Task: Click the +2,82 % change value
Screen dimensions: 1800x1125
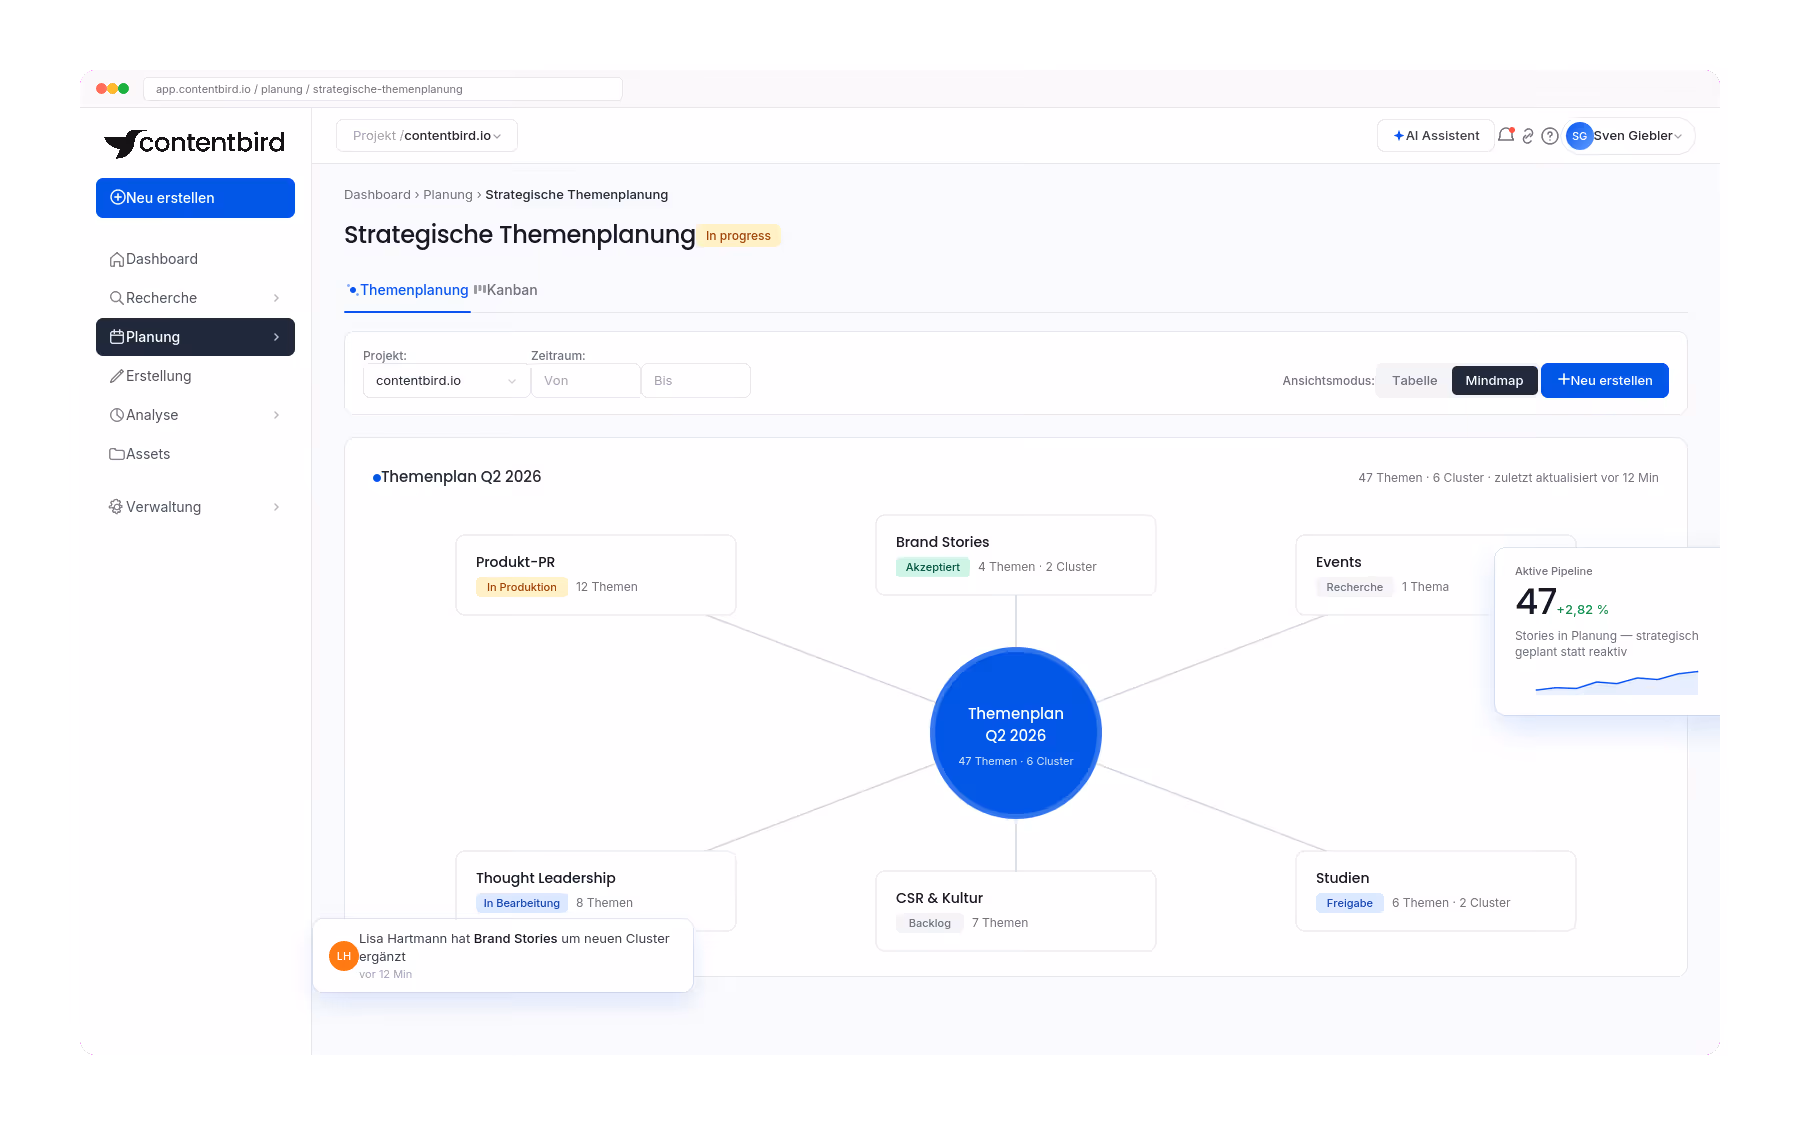Action: point(1583,610)
